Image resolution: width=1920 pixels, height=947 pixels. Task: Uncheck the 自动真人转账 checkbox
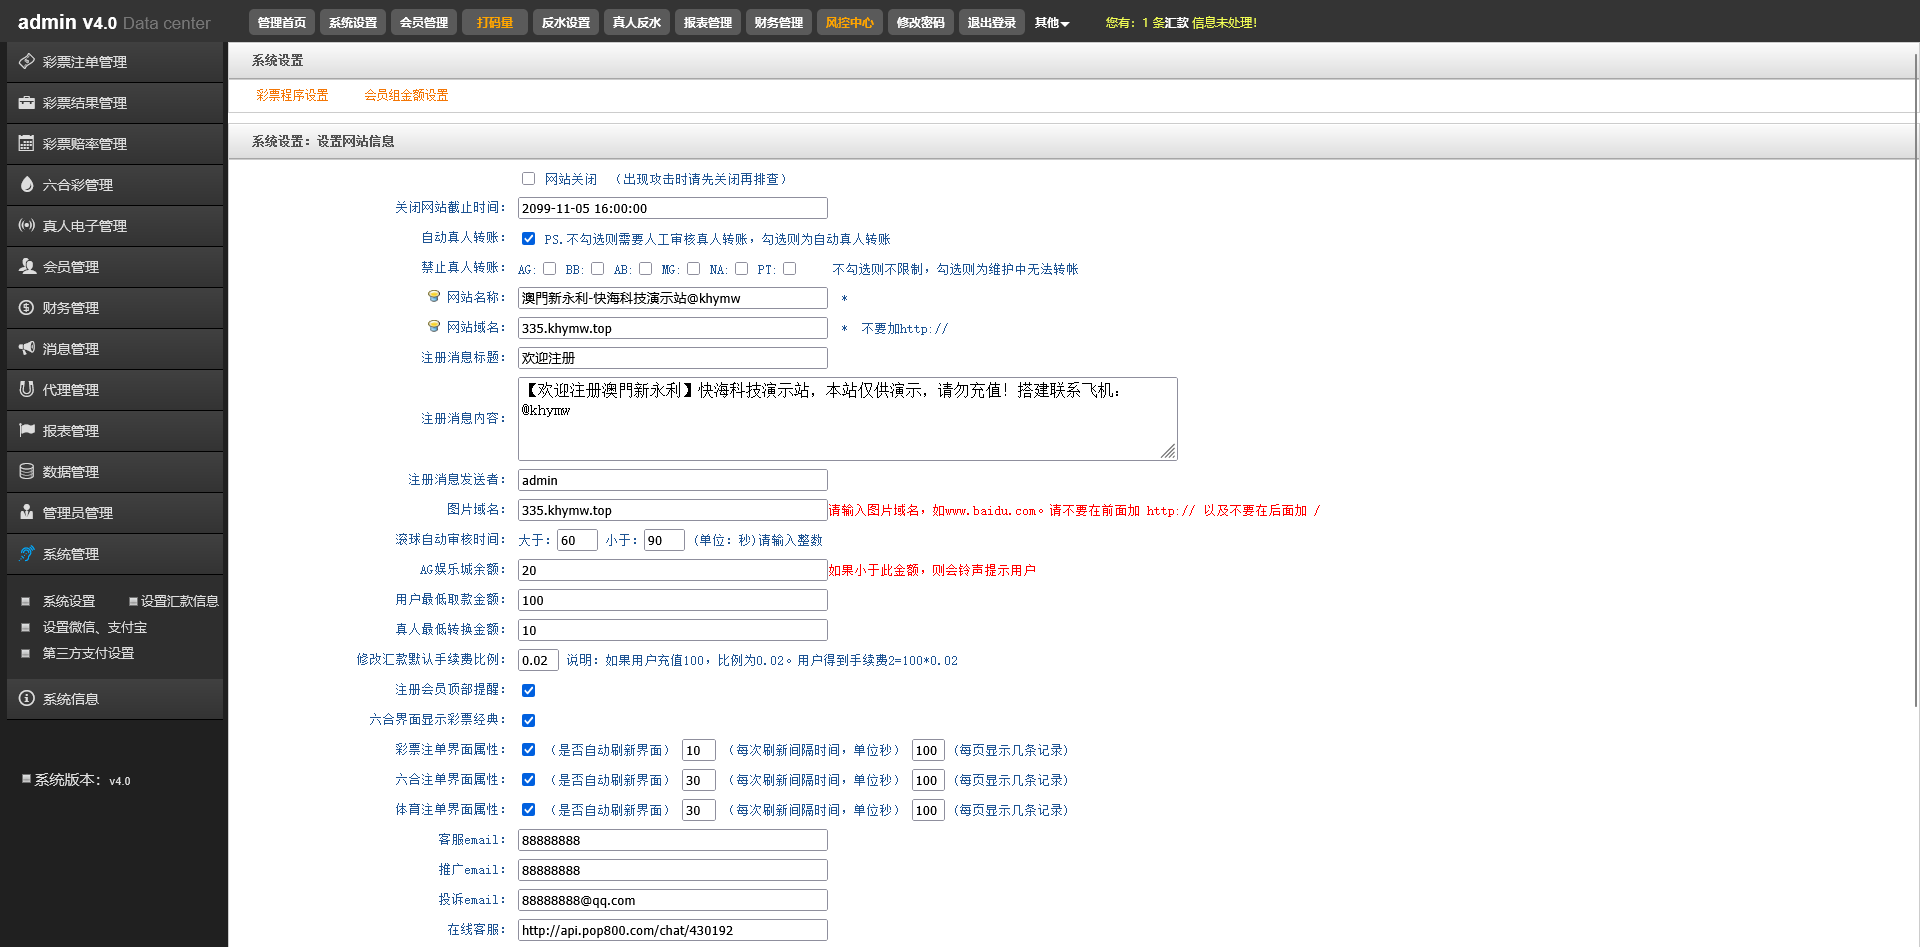528,239
